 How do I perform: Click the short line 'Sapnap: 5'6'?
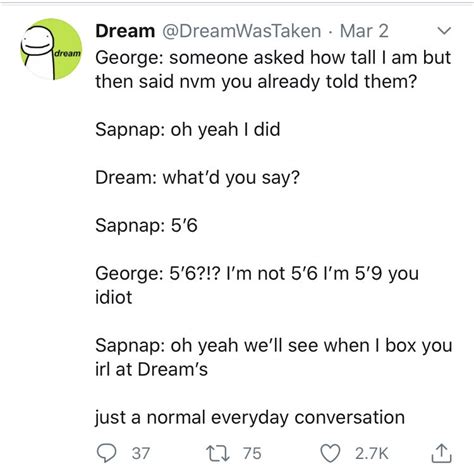coord(146,225)
